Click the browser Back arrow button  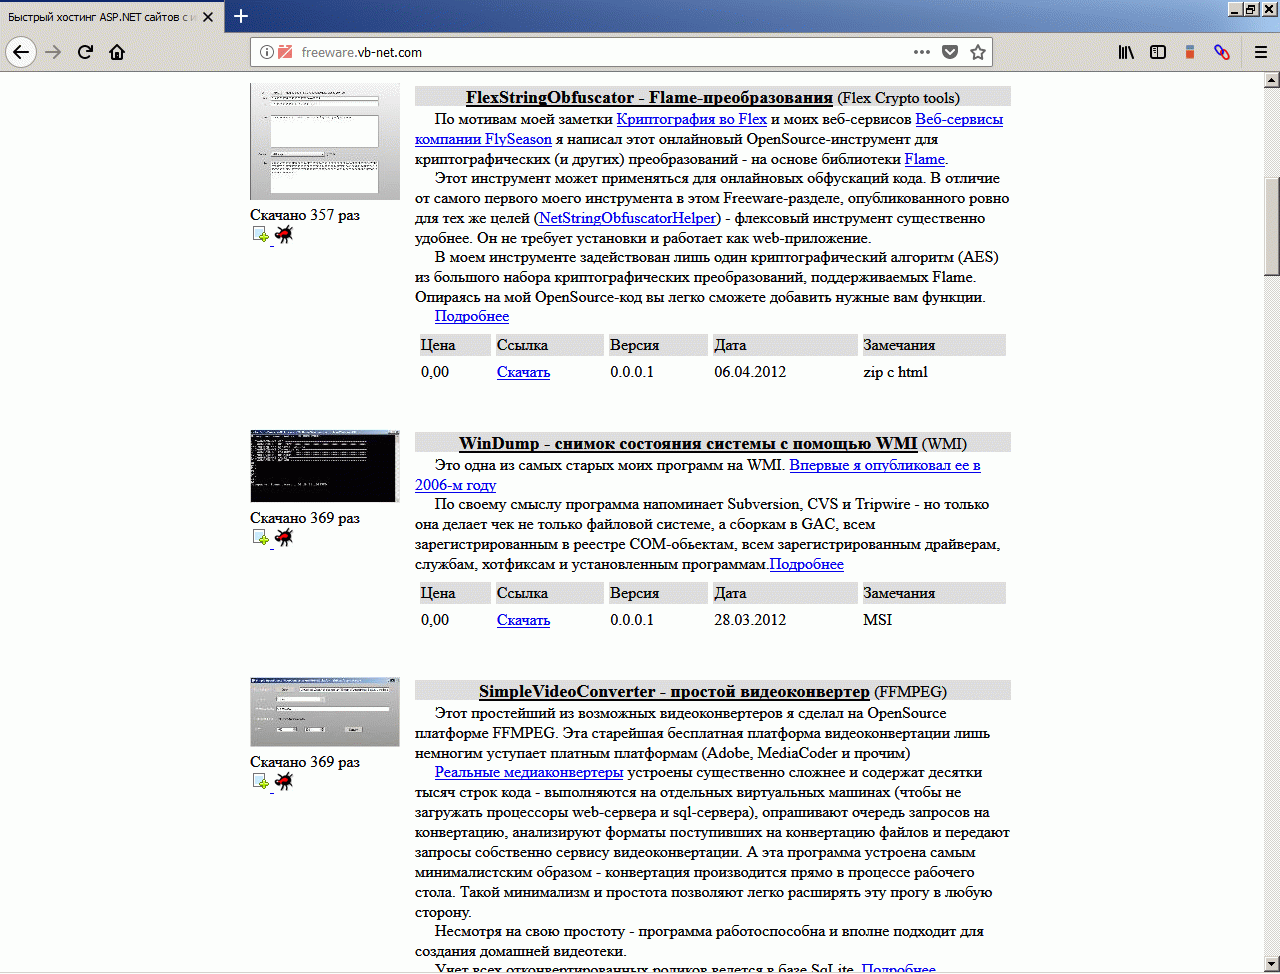click(x=21, y=52)
